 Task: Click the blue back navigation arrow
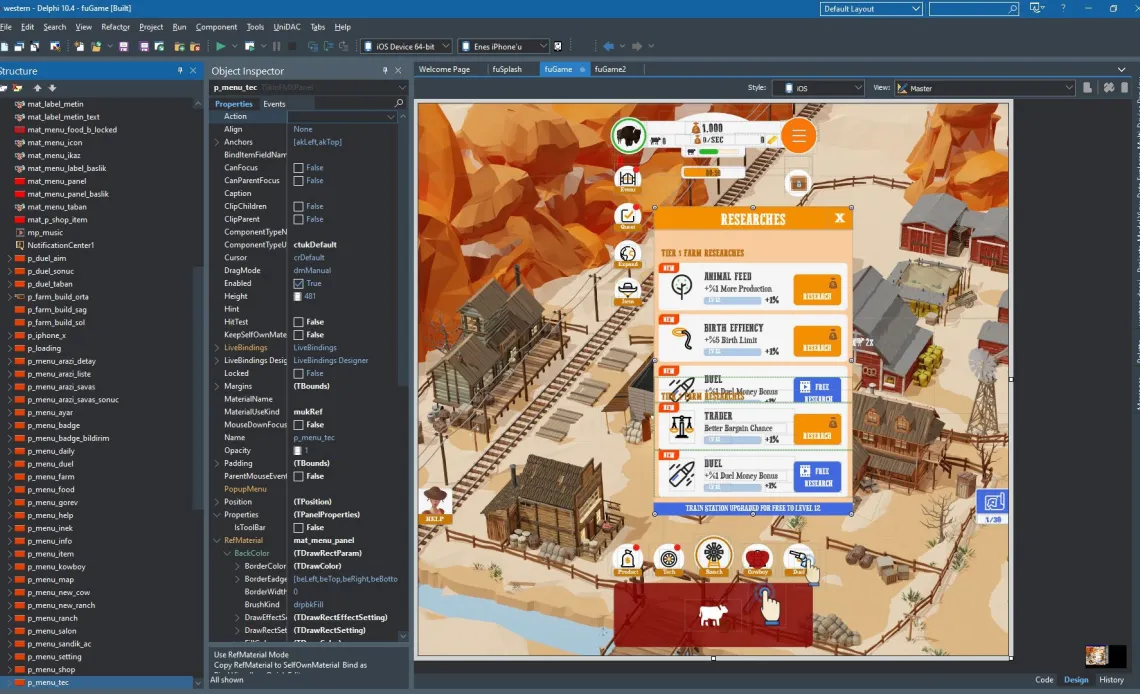click(609, 47)
